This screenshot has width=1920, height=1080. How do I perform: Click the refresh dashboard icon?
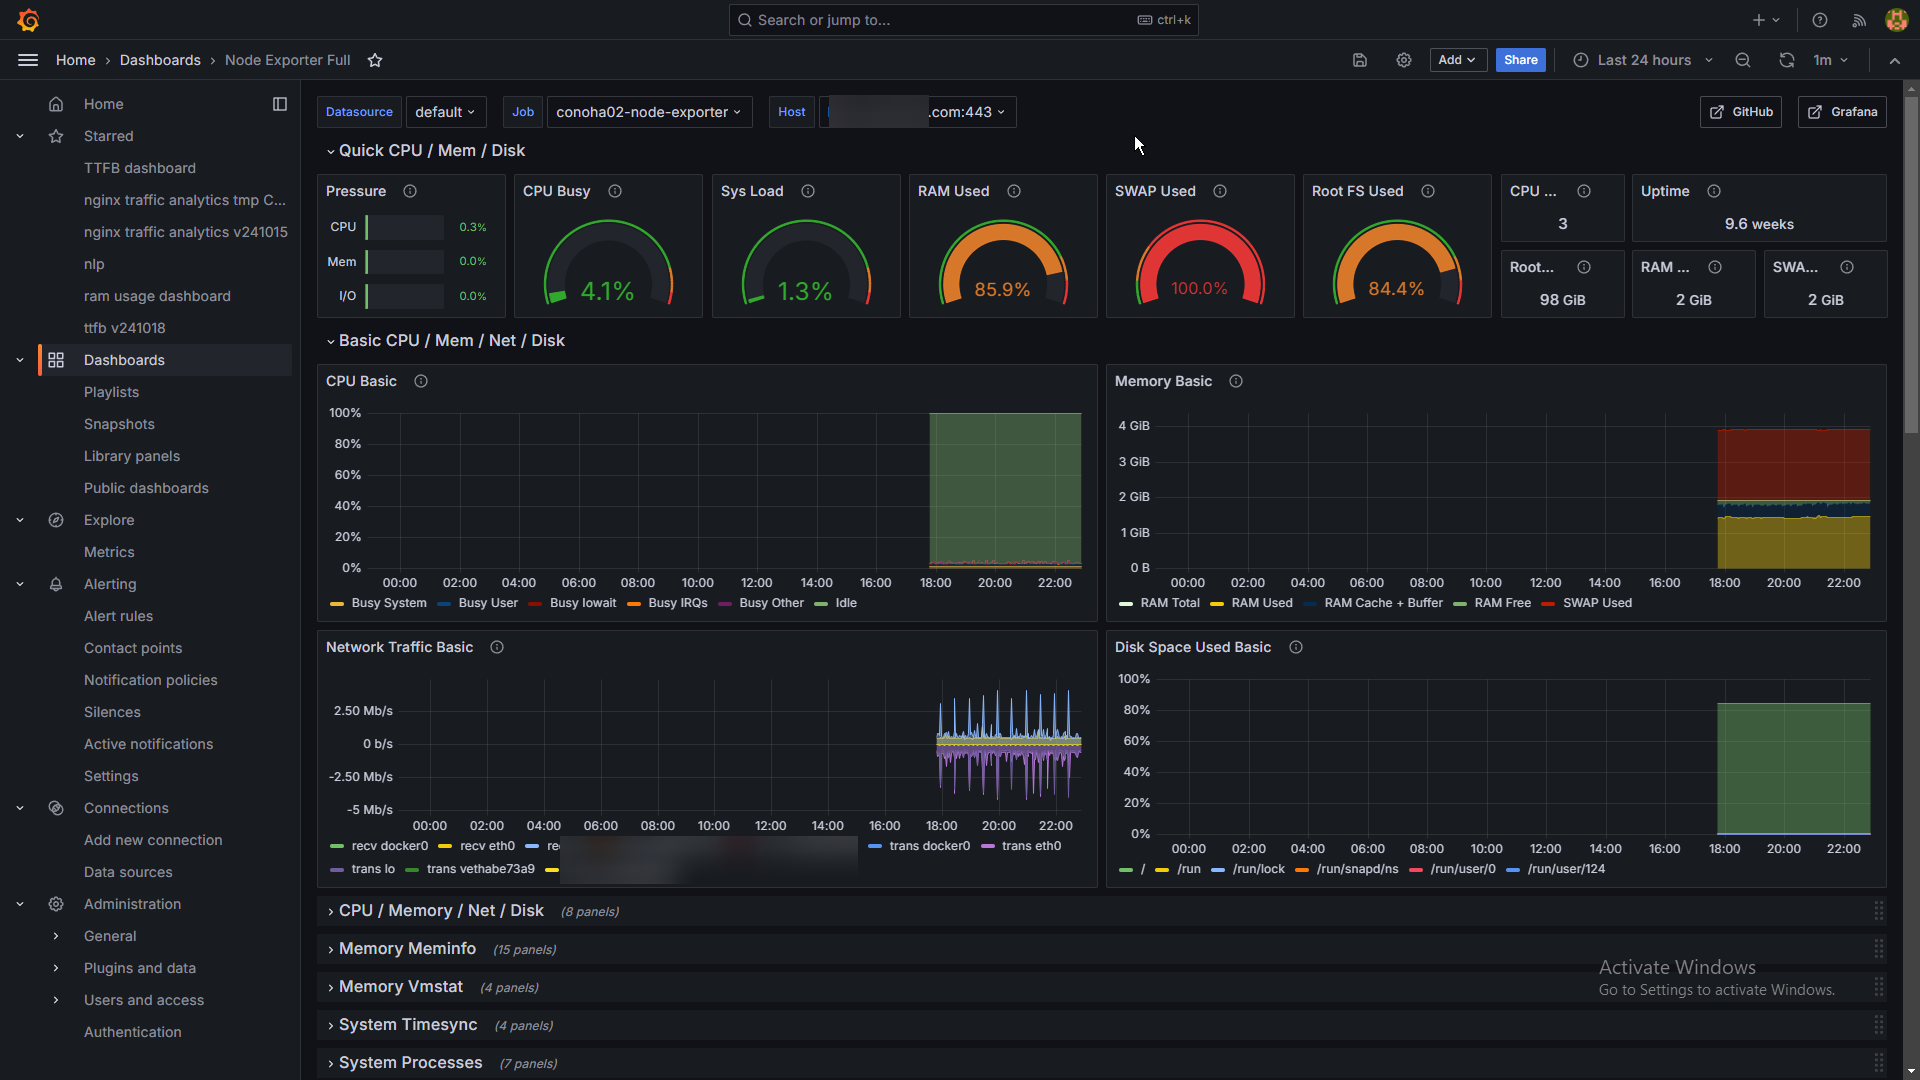click(1786, 60)
